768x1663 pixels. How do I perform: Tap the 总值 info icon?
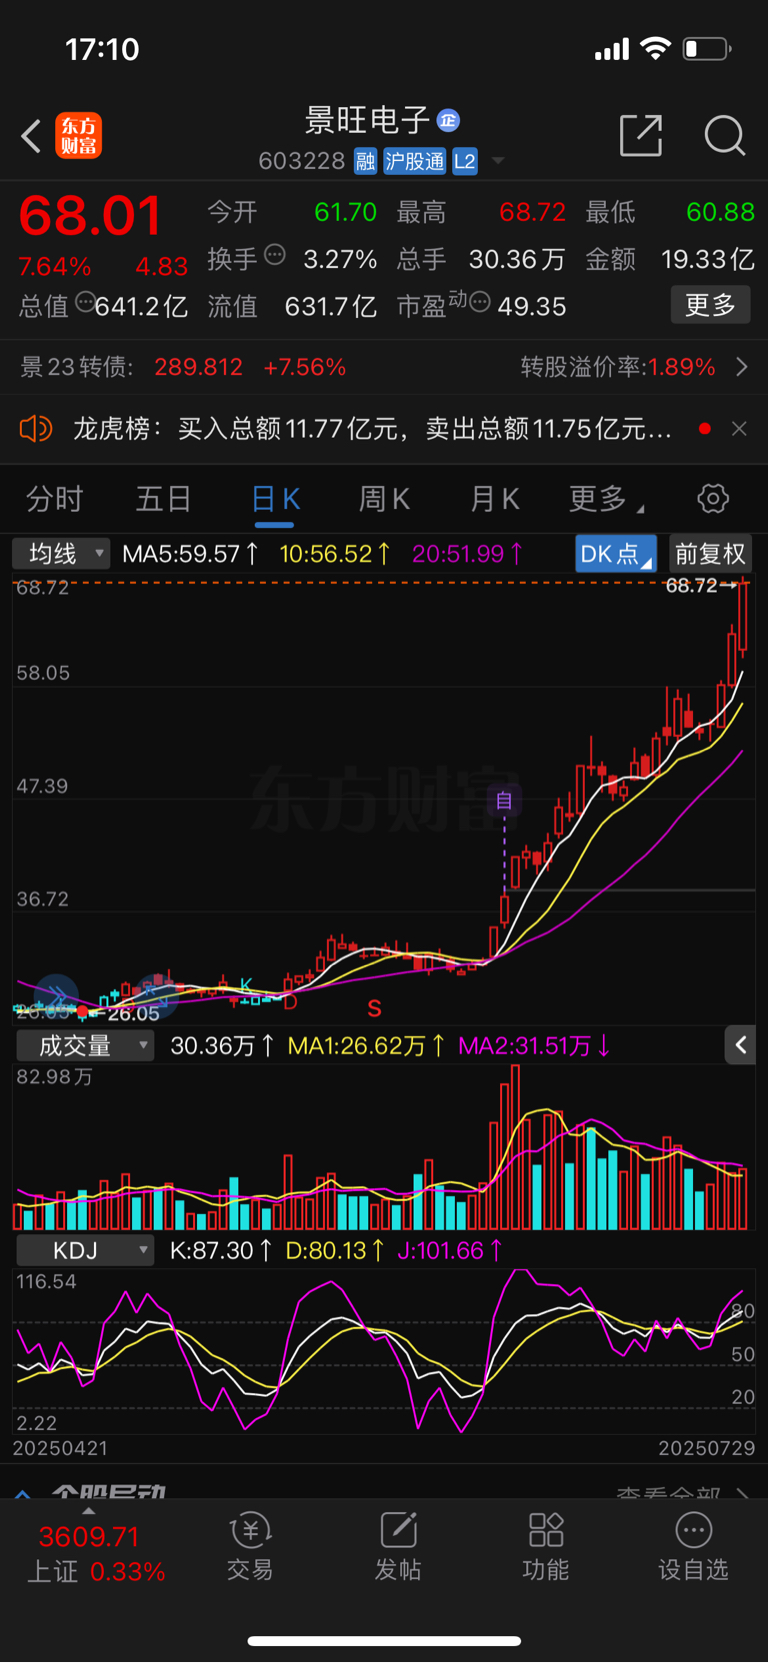[x=85, y=302]
